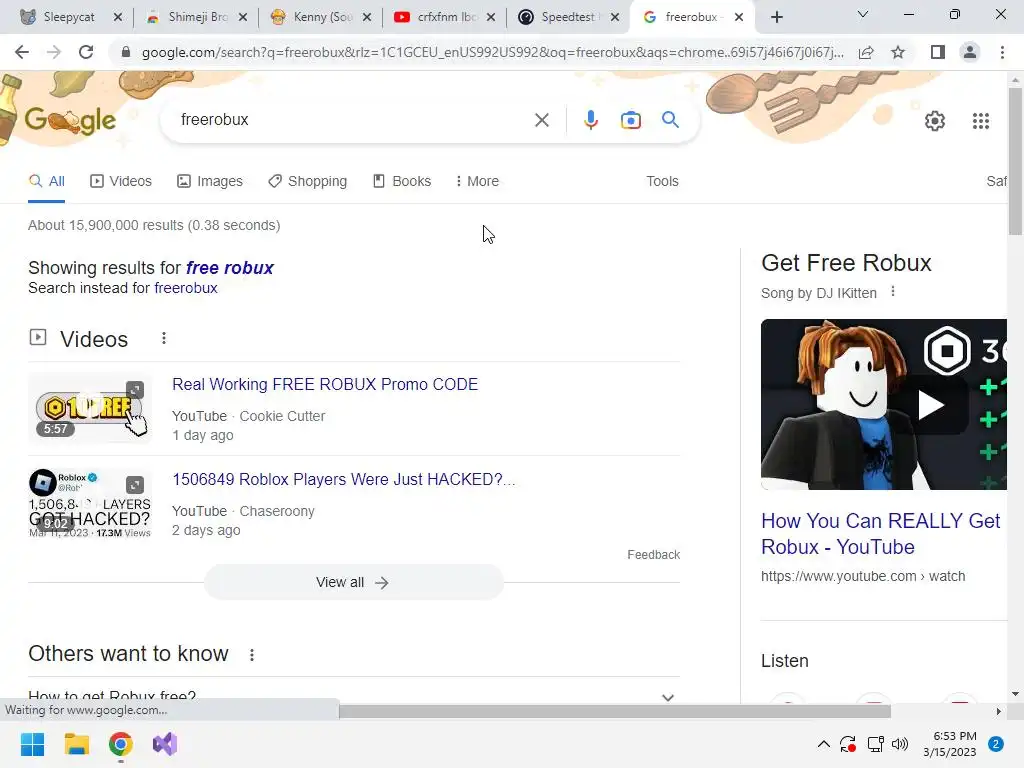Screen dimensions: 1024x768
Task: Close the Speedtest tab
Action: [615, 18]
